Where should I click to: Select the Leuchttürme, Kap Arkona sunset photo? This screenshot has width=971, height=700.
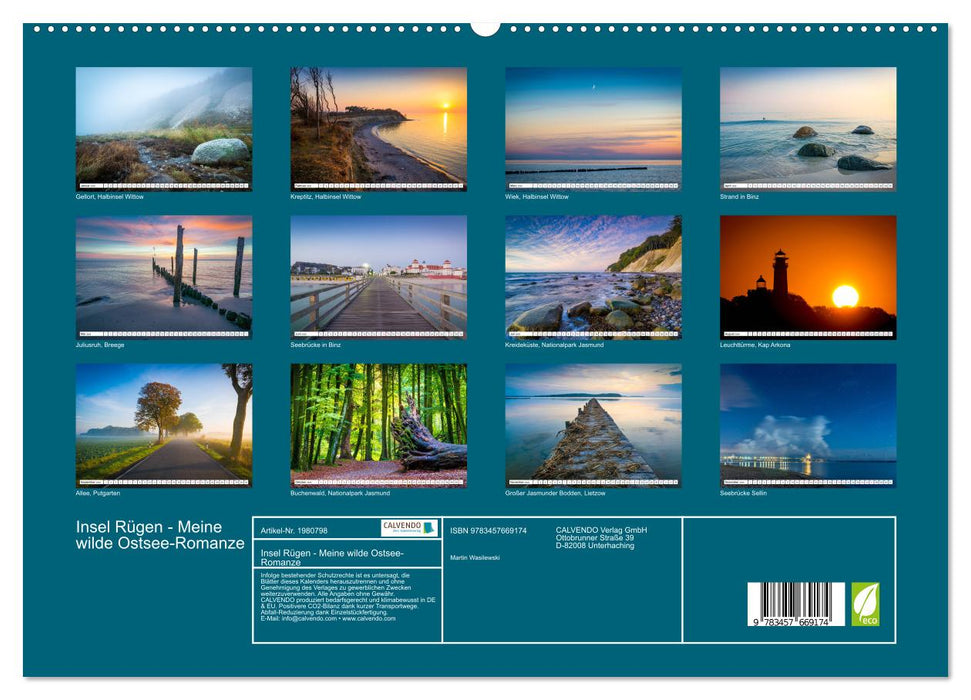click(808, 275)
